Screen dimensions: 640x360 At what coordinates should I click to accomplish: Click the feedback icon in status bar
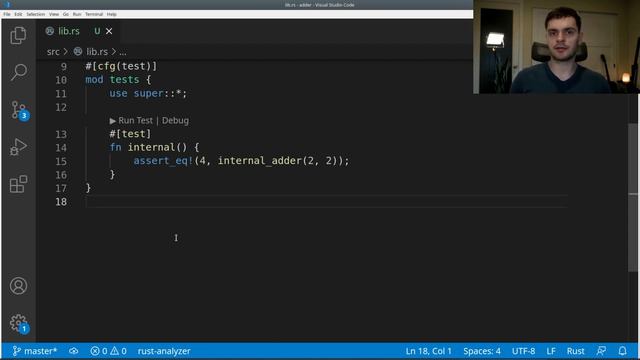click(601, 351)
